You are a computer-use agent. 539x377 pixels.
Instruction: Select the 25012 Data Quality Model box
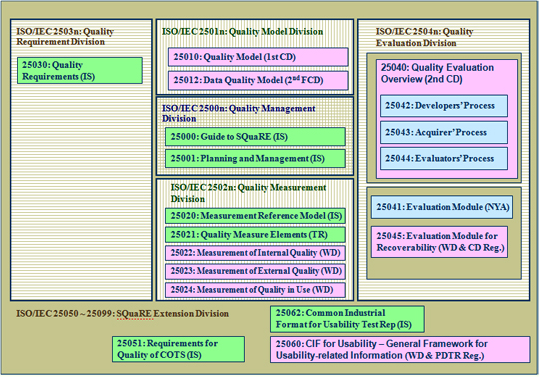coord(258,80)
